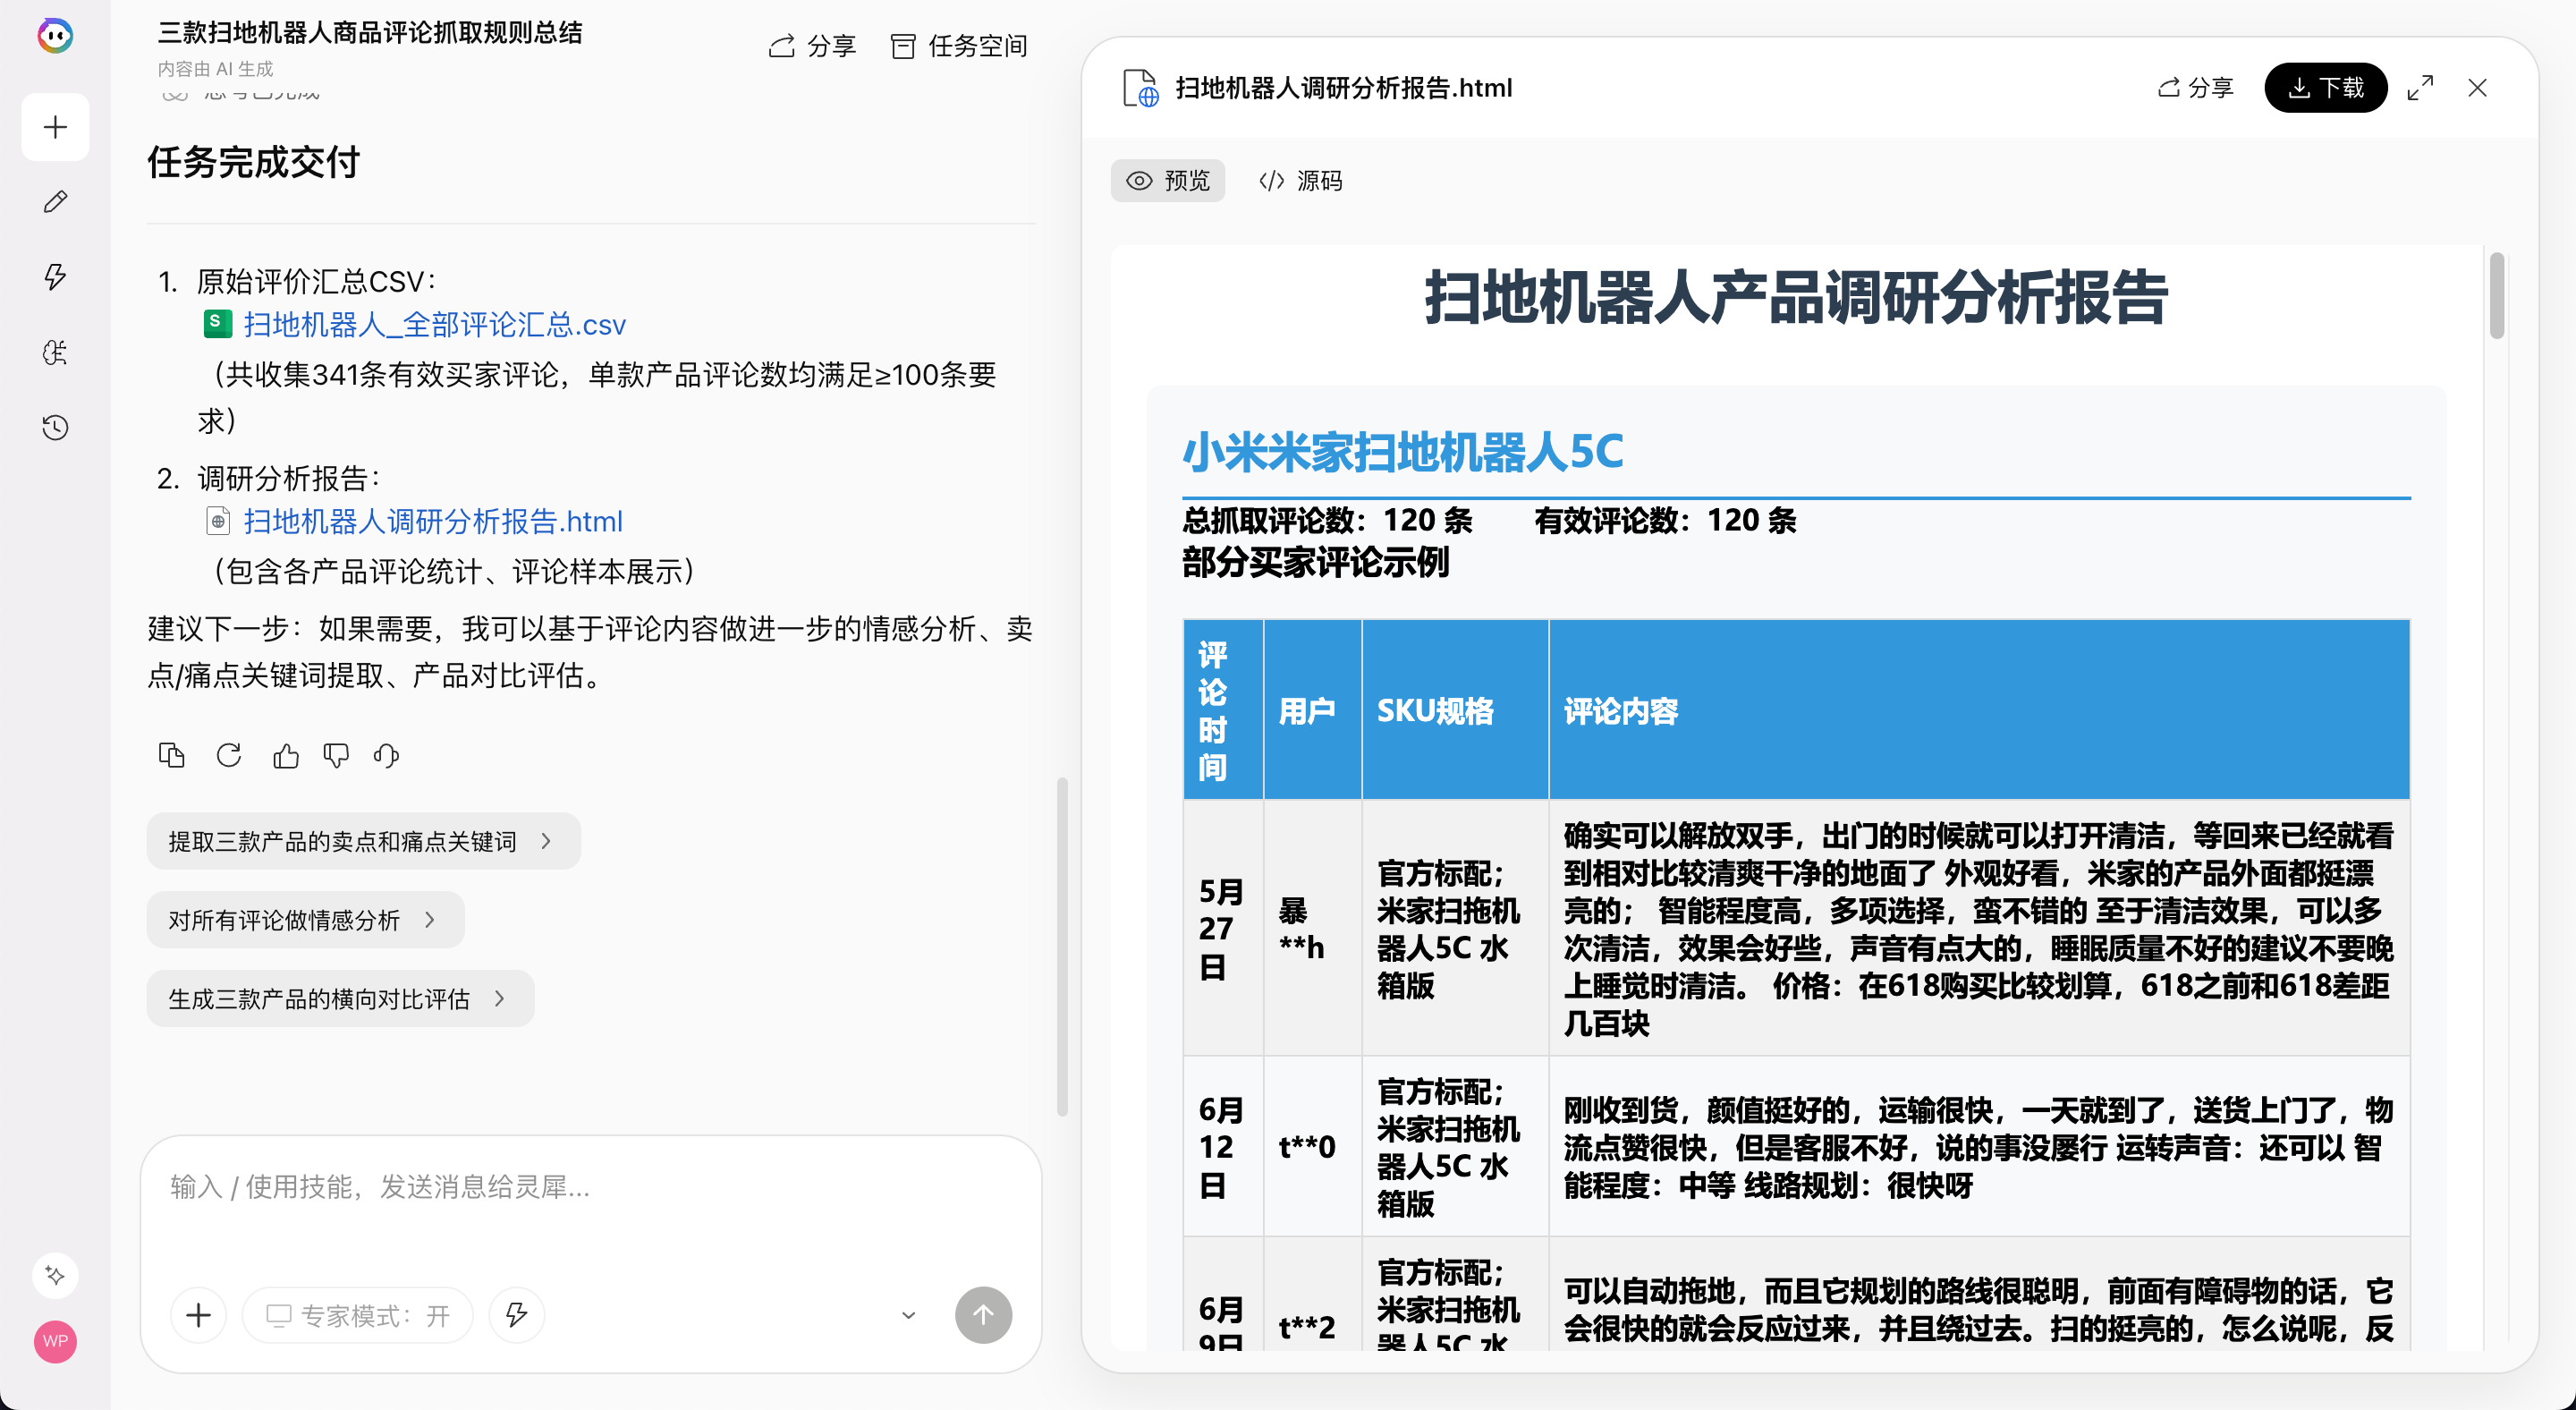Expand the dropdown chevron in input bar

[908, 1315]
